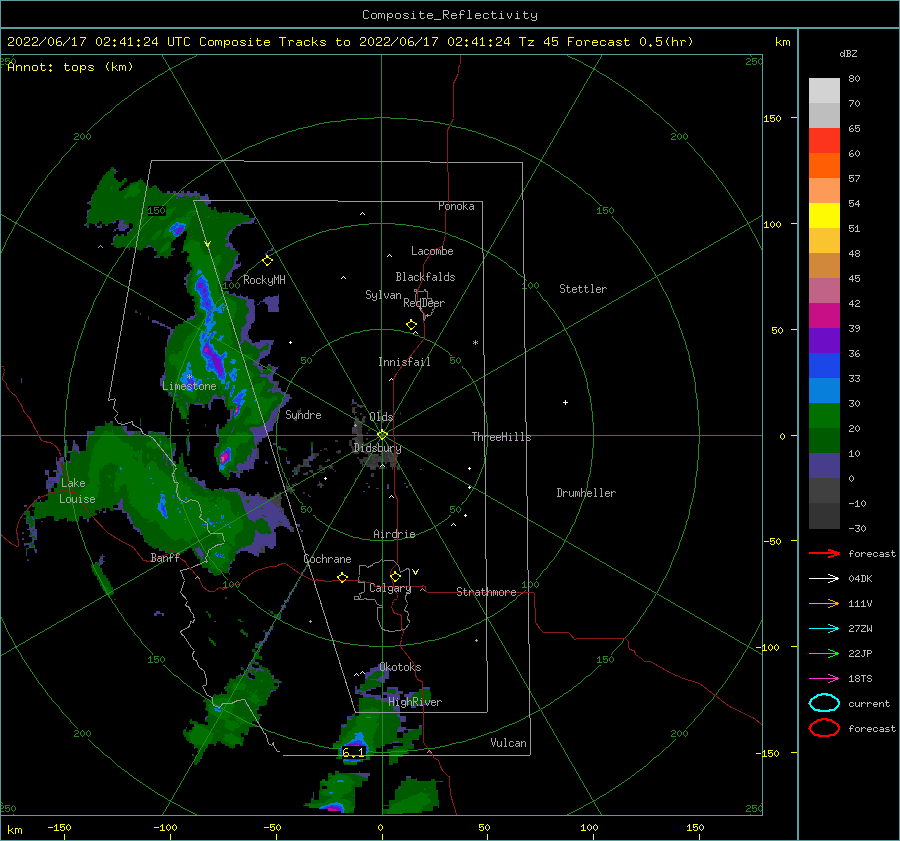Click the dBZ legend heading
This screenshot has height=841, width=900.
pyautogui.click(x=848, y=54)
